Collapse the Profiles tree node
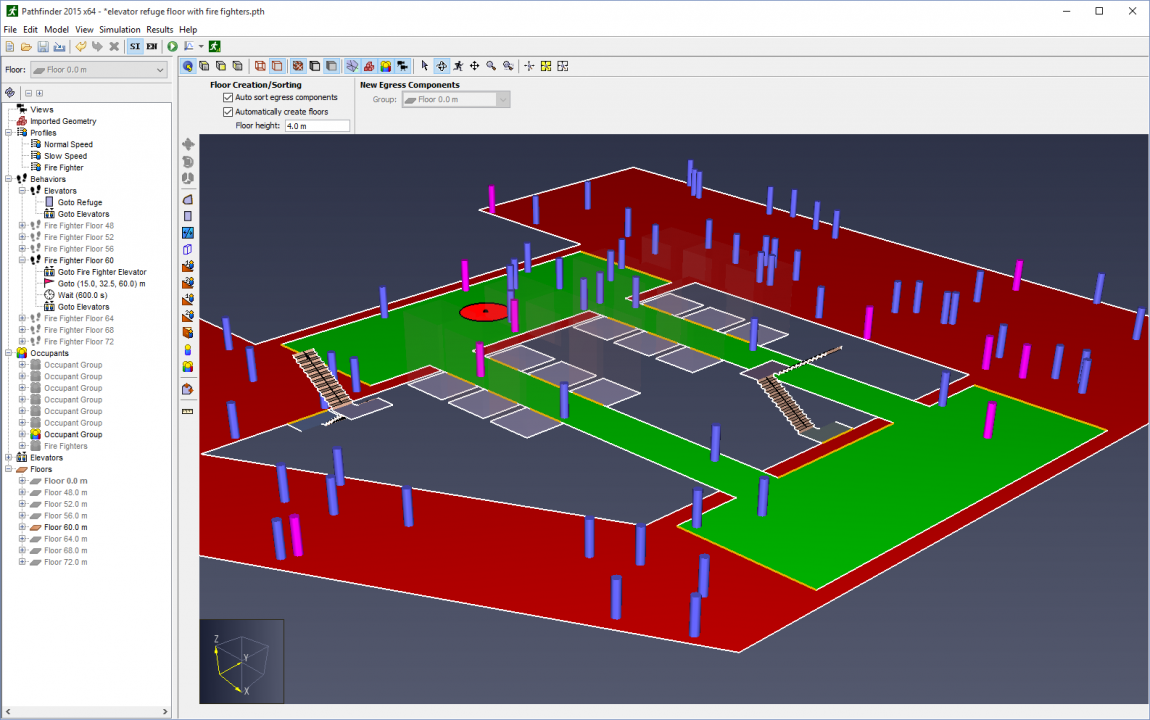 (9, 133)
